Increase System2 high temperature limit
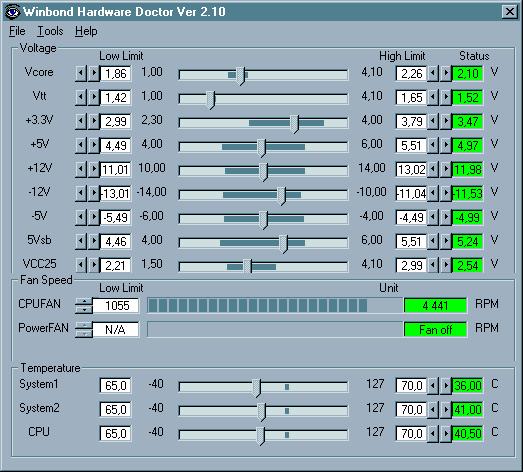 446,410
